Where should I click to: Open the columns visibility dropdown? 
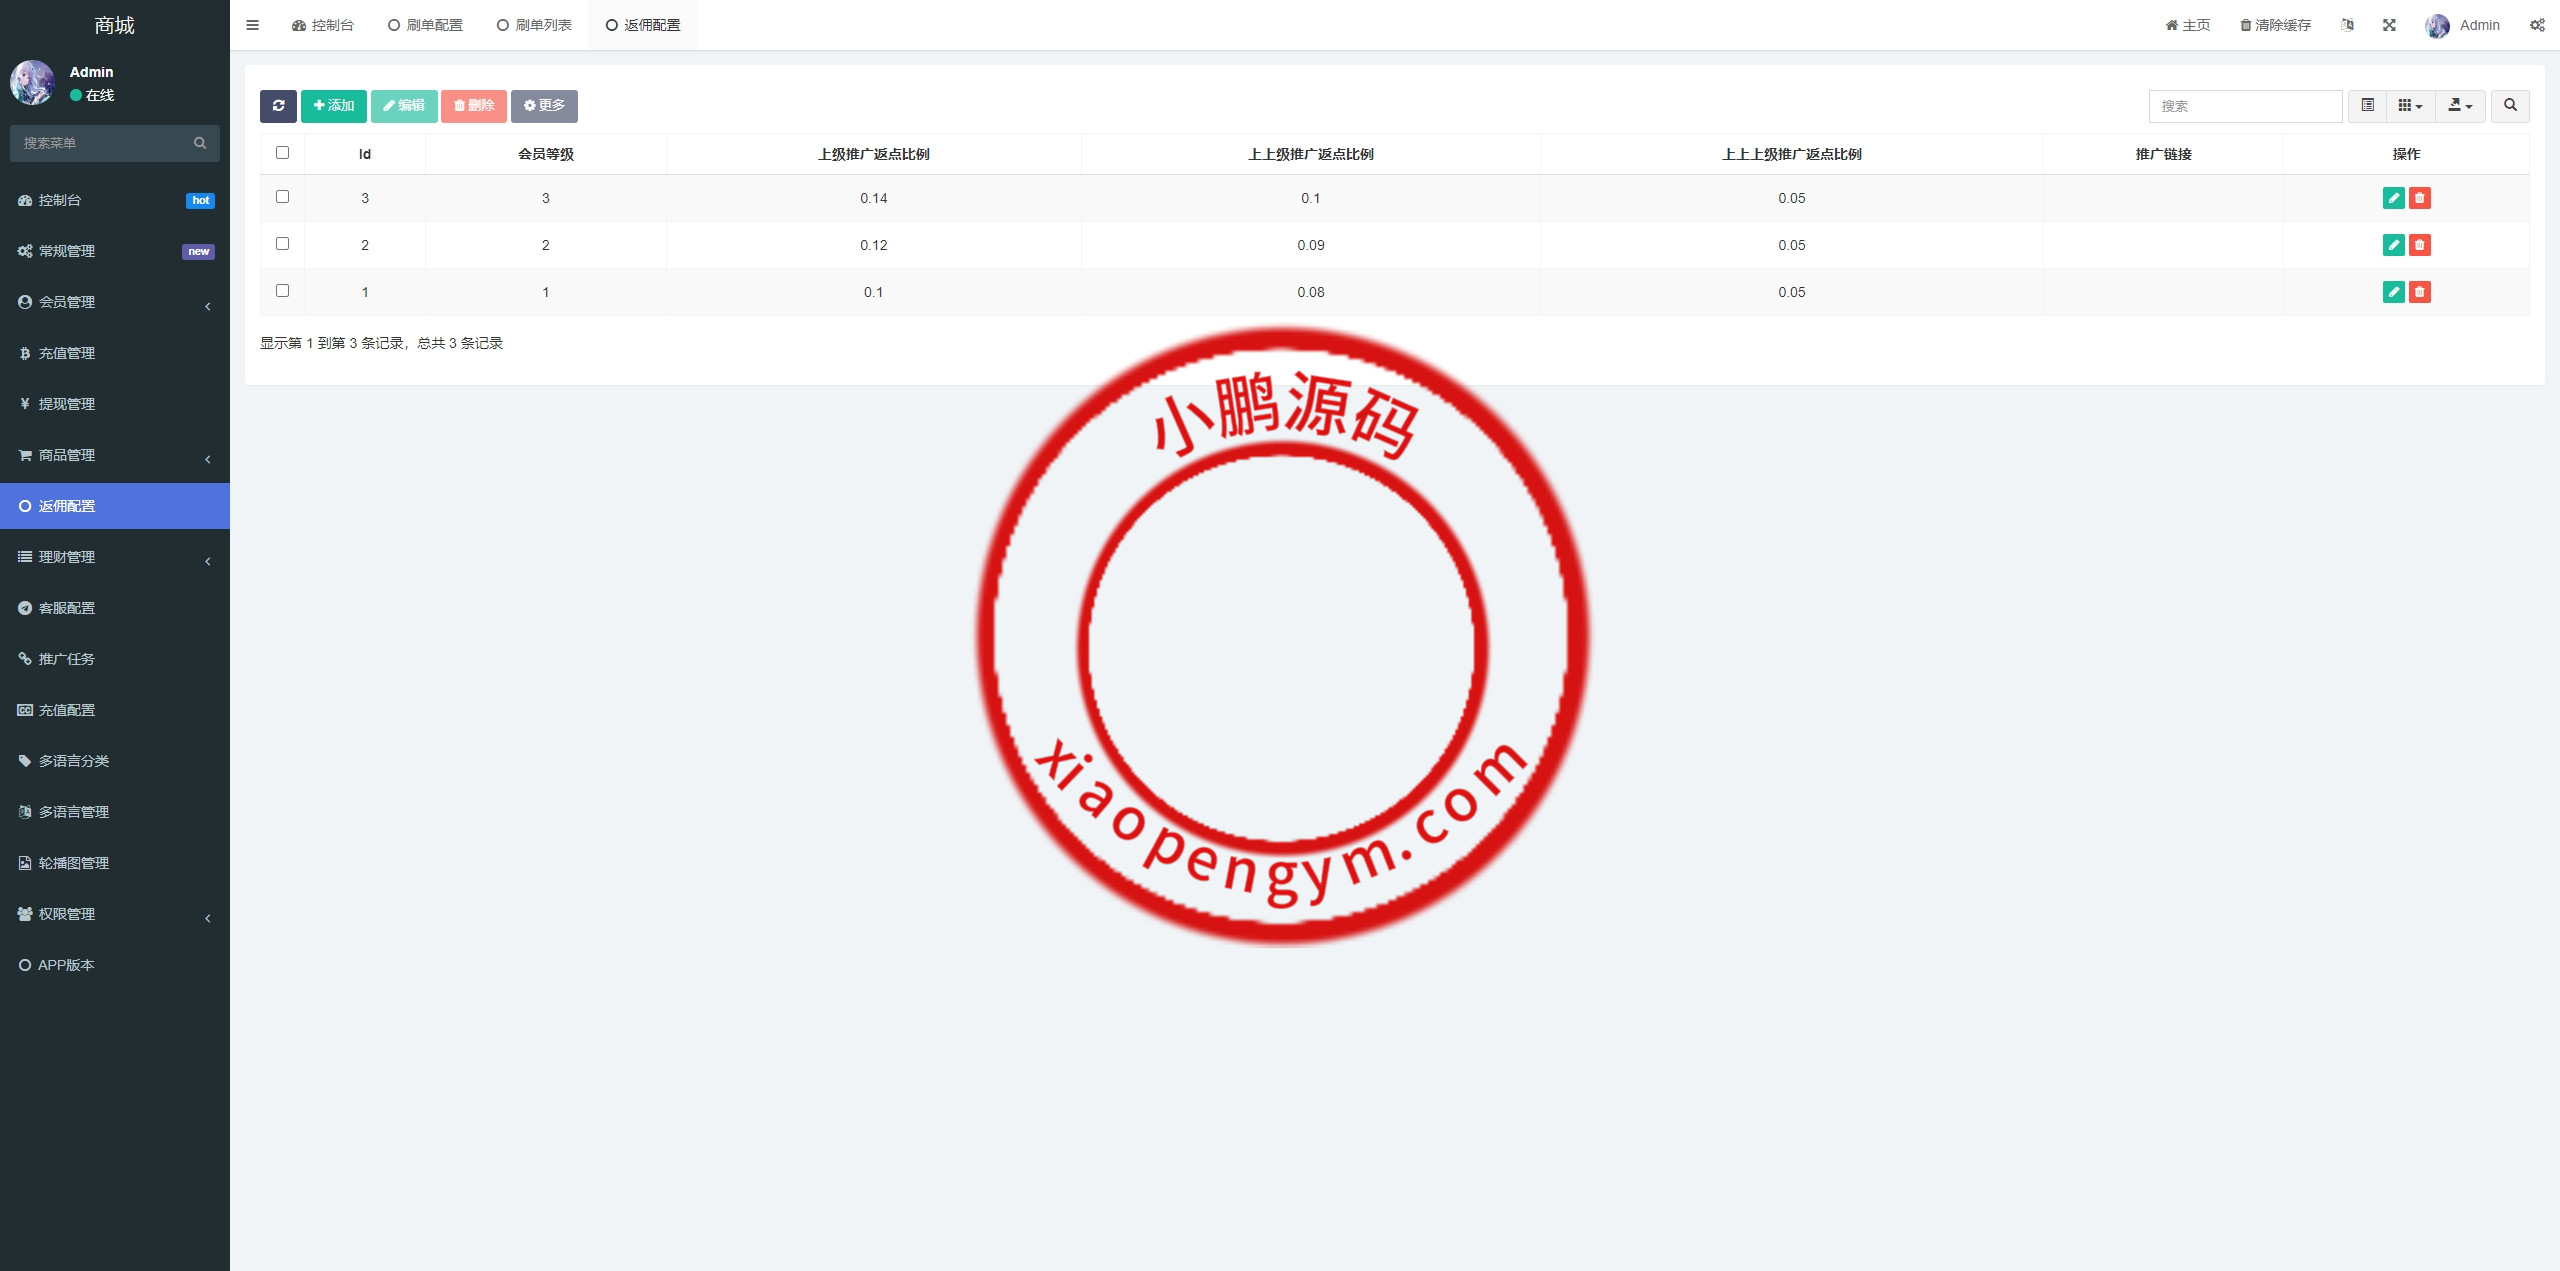tap(2410, 106)
